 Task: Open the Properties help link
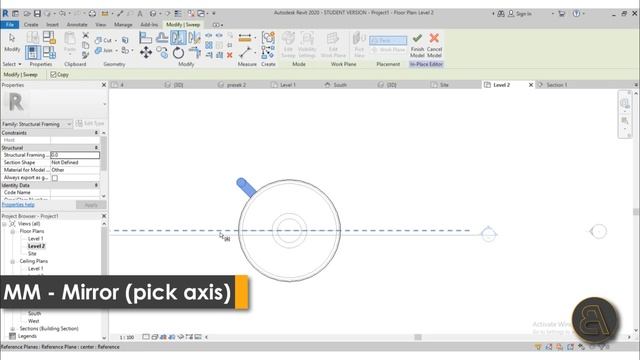tap(18, 204)
